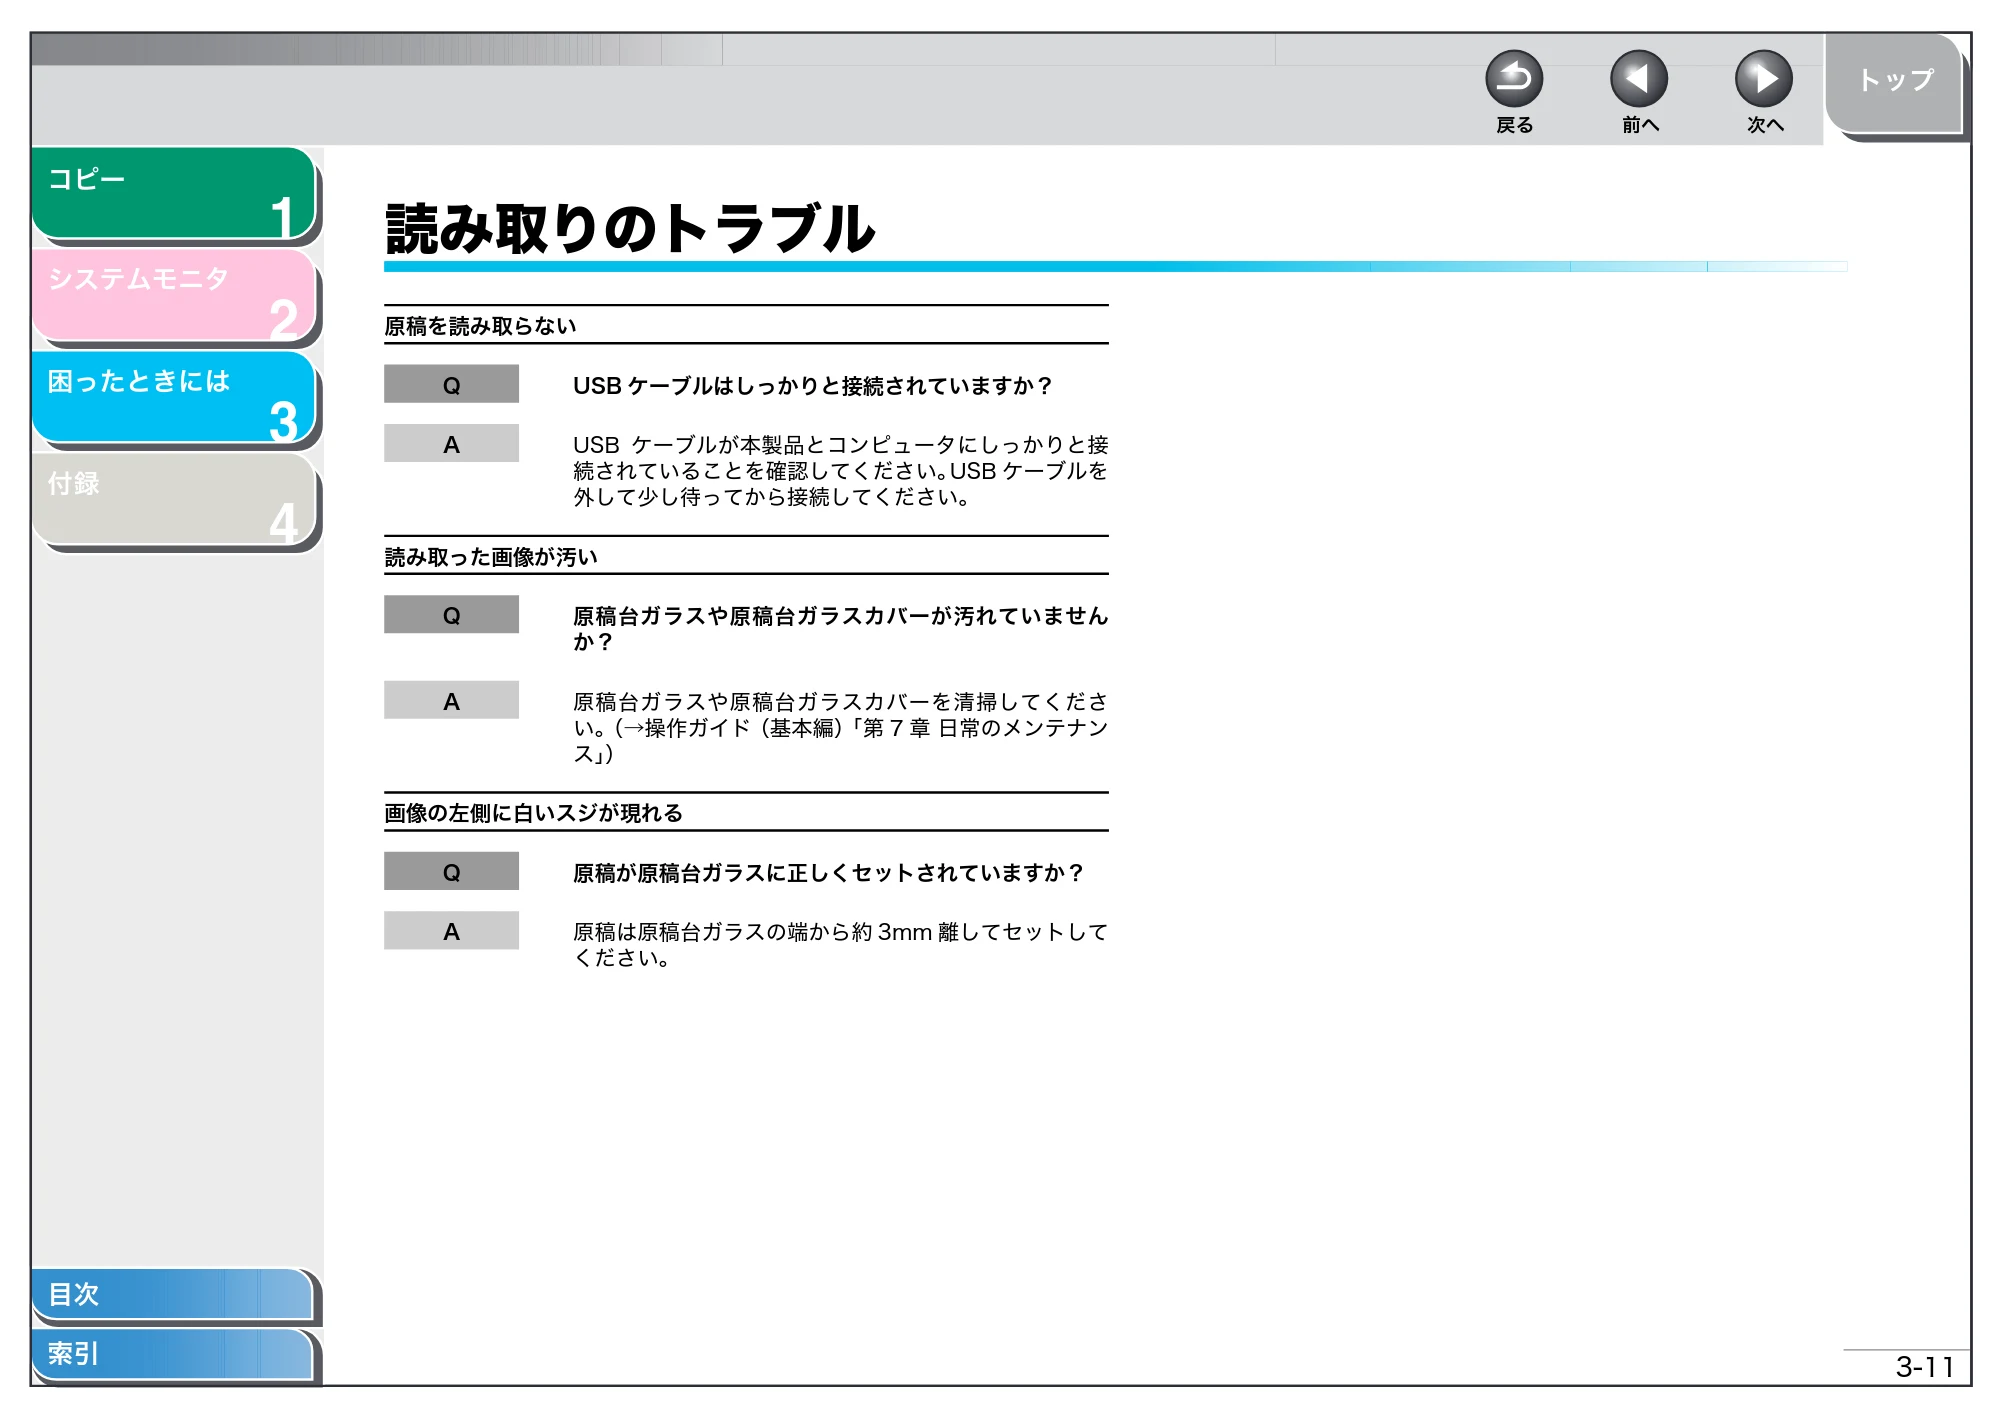
Task: Click the Q label beside USB question
Action: 451,385
